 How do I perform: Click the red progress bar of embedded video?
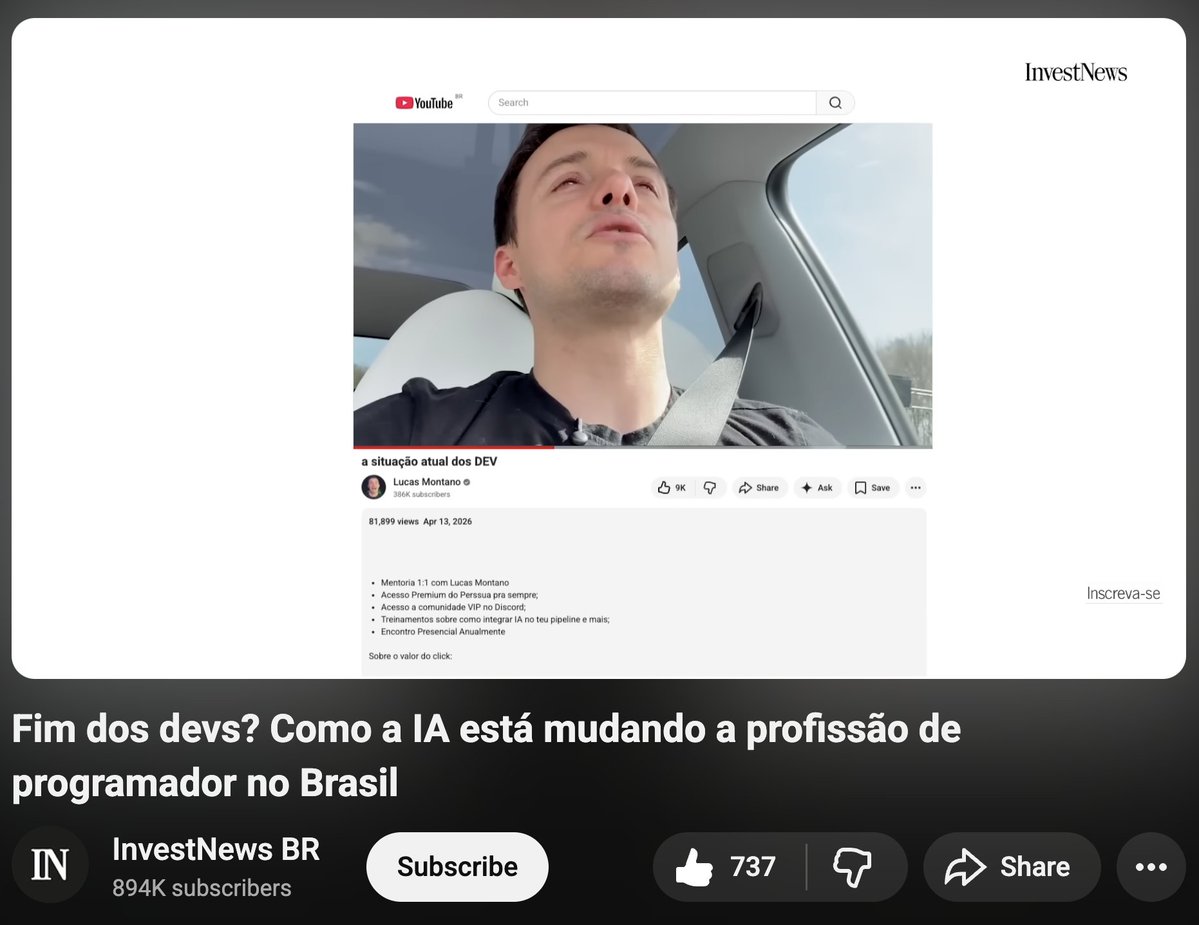point(453,447)
